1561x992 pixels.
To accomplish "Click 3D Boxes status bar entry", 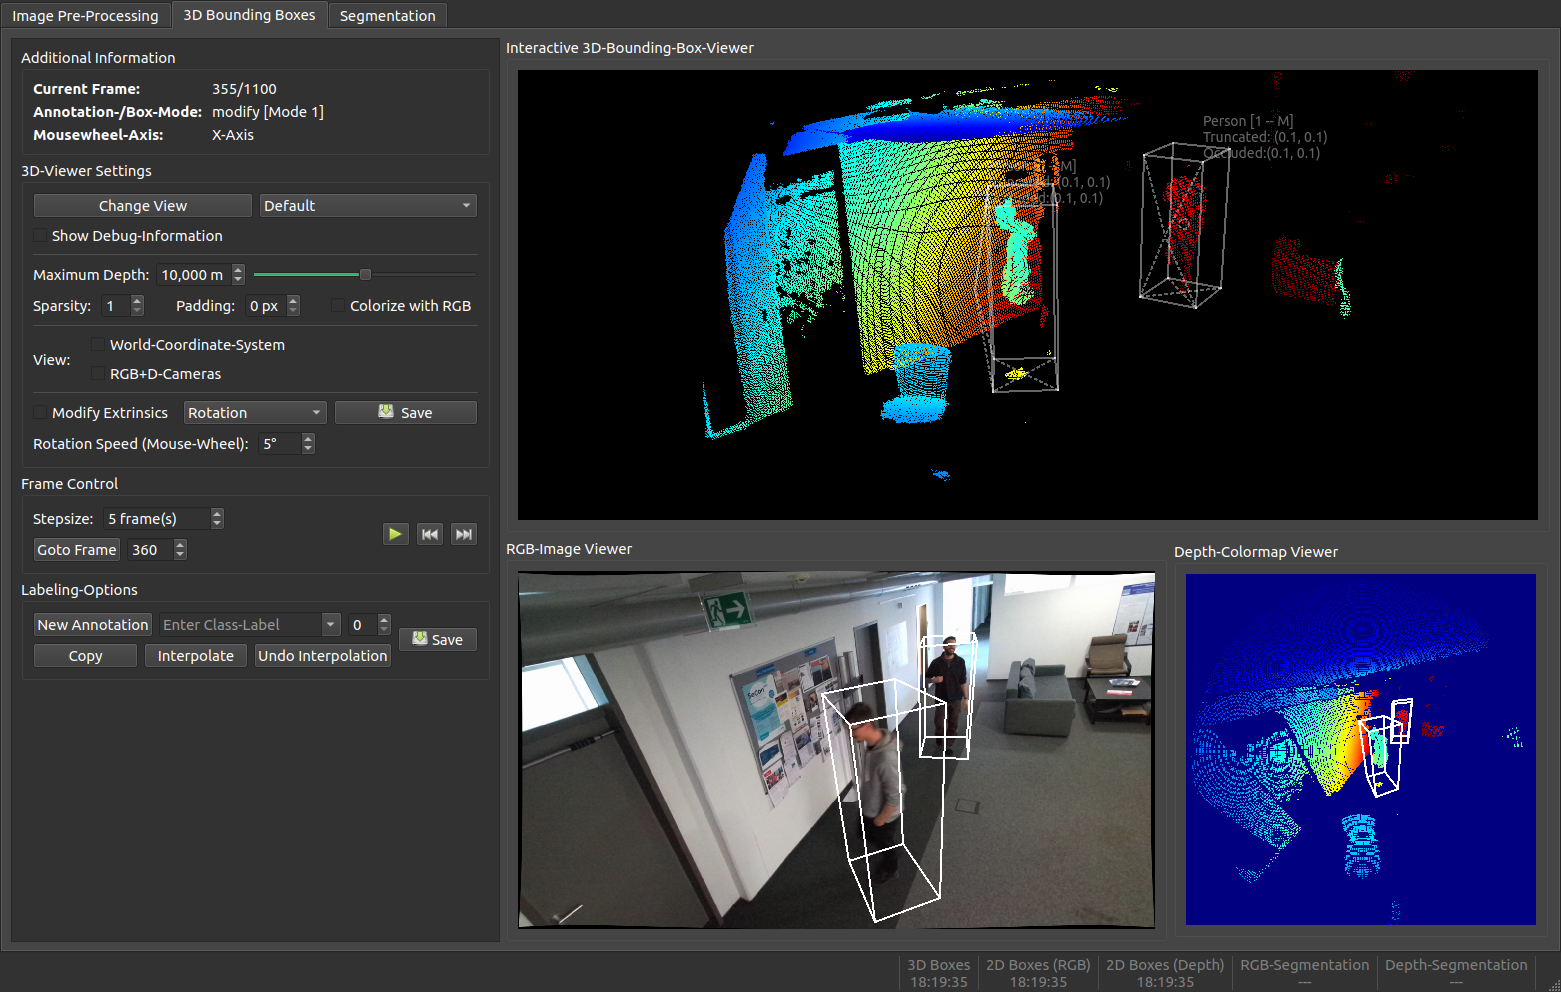I will [x=938, y=973].
